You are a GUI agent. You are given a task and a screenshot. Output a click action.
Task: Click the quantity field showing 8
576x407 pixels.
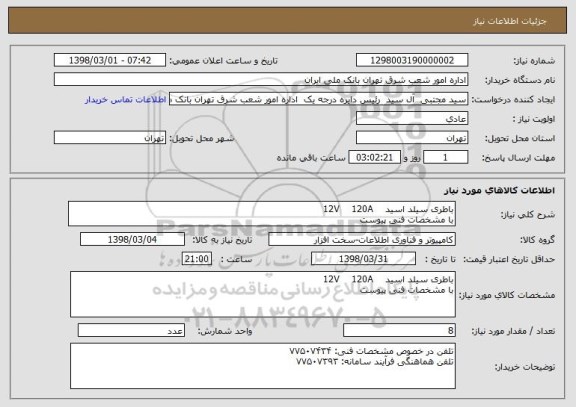pyautogui.click(x=399, y=331)
